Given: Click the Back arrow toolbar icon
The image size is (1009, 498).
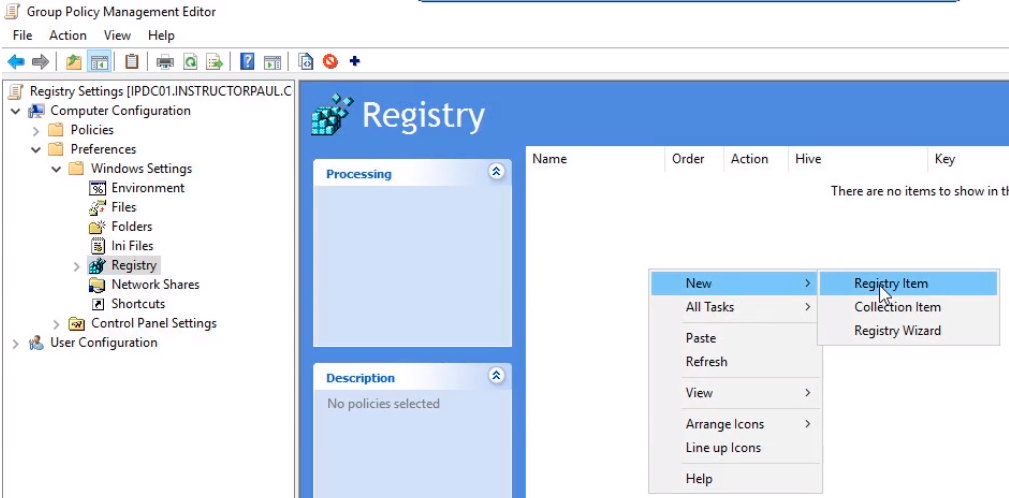Looking at the screenshot, I should pos(16,62).
